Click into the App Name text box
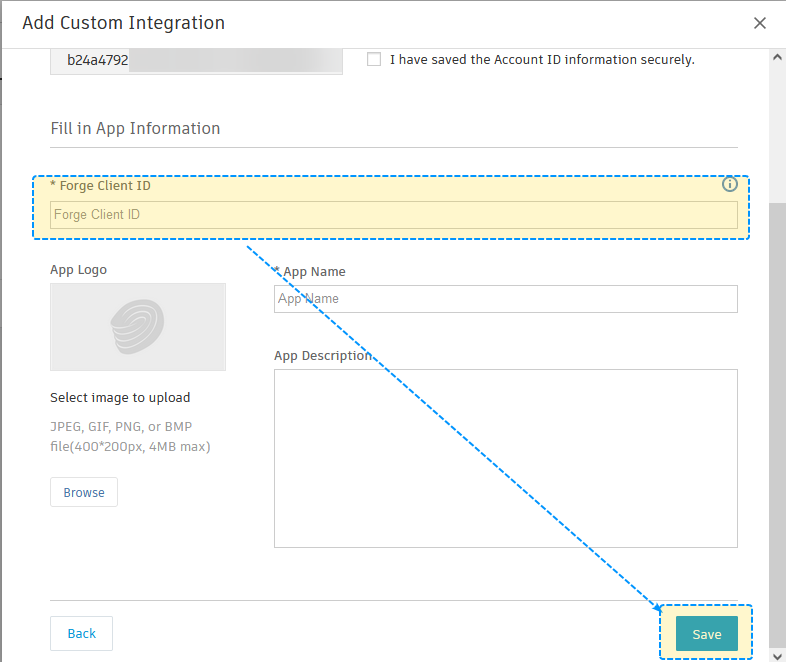The image size is (786, 662). tap(505, 299)
